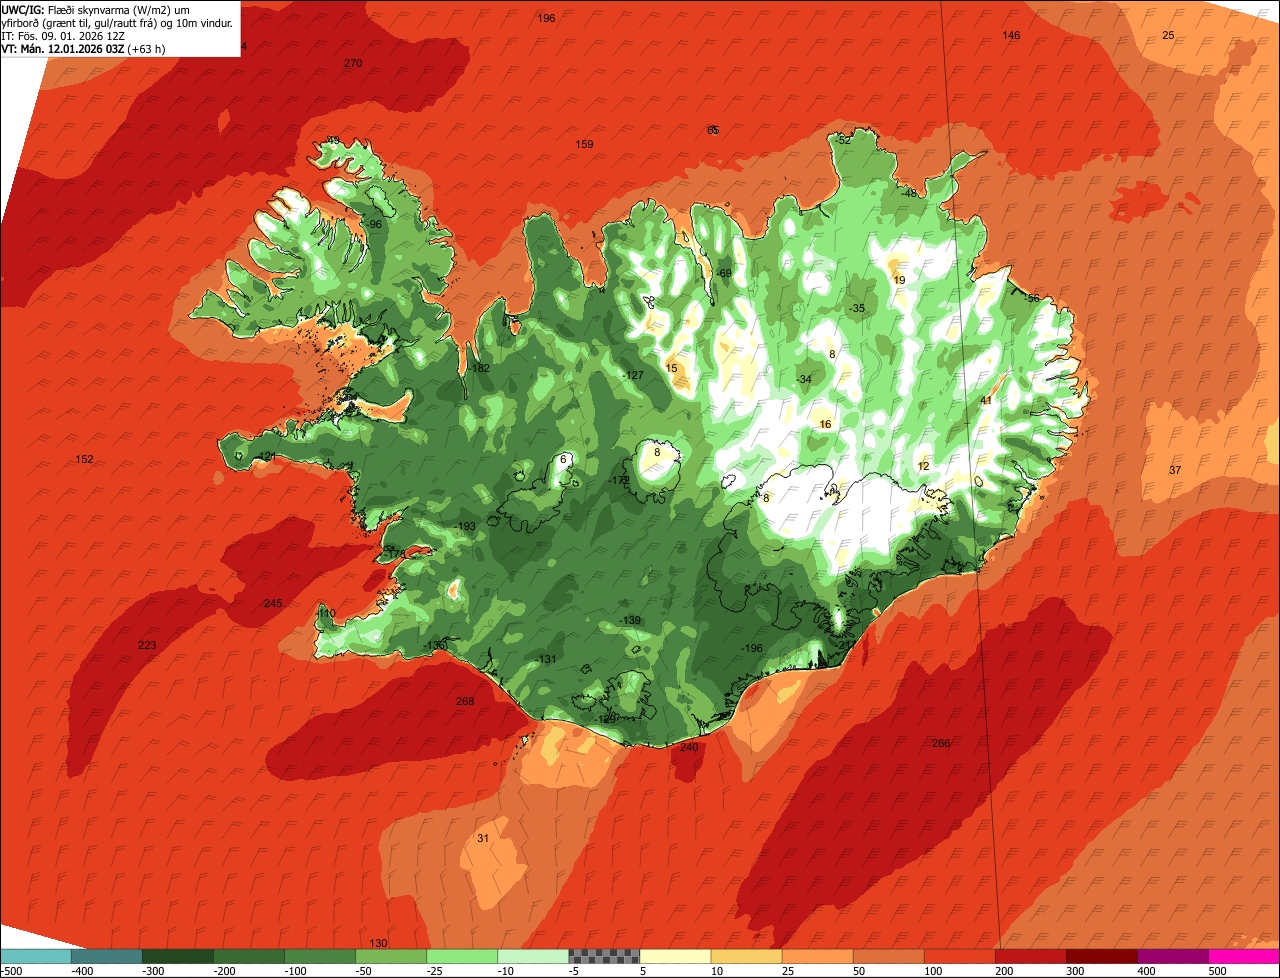Click the '-300' legend scale label
The image size is (1280, 978).
tap(154, 971)
